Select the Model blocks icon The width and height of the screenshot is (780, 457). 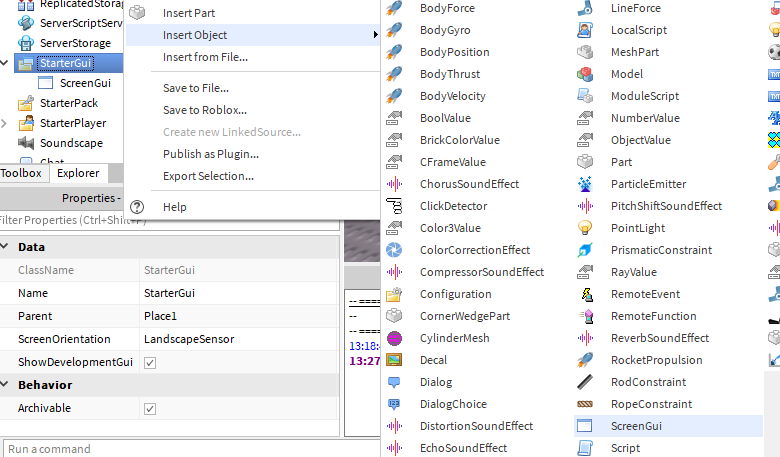585,74
